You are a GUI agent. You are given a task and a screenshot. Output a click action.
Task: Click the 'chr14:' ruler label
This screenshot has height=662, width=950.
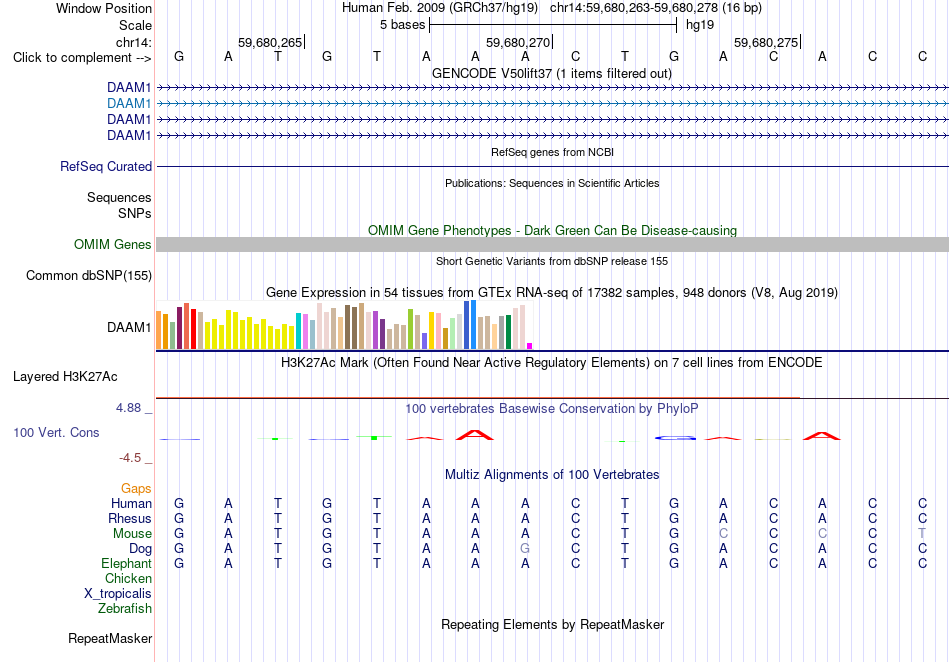133,42
